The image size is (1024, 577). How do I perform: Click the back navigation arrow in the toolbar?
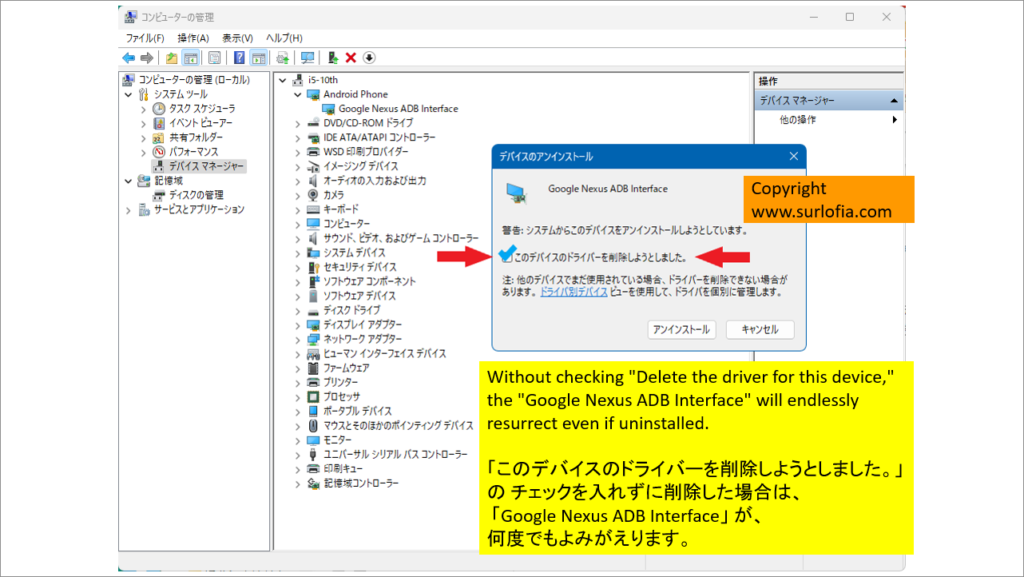128,57
